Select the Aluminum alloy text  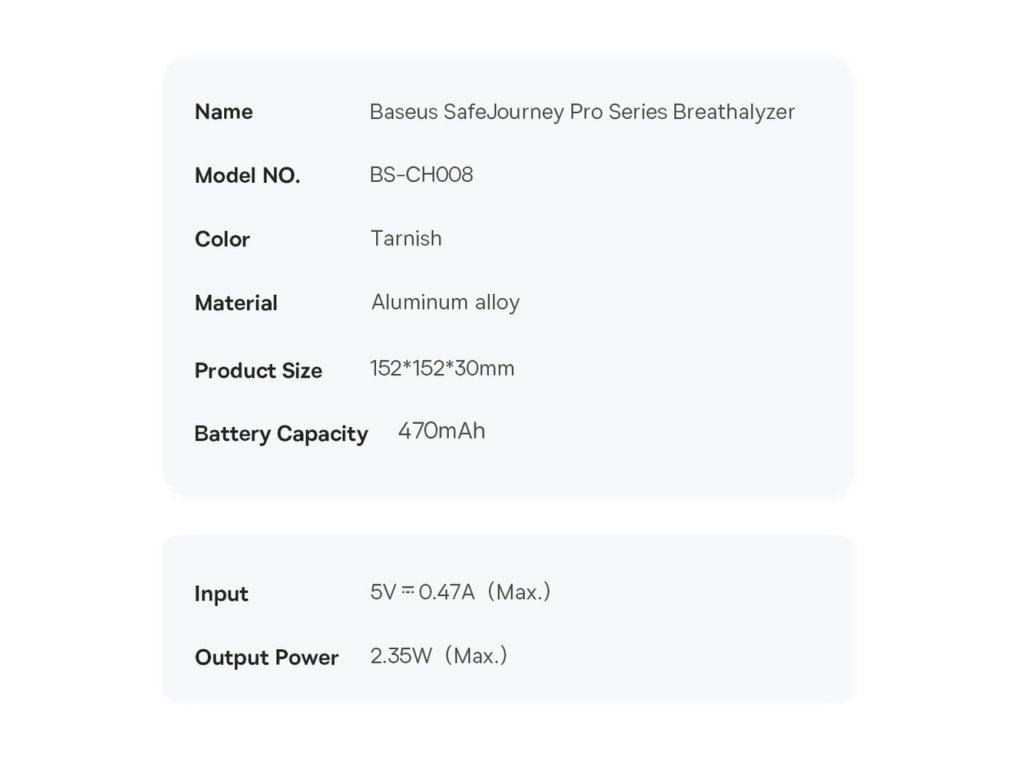tap(445, 303)
